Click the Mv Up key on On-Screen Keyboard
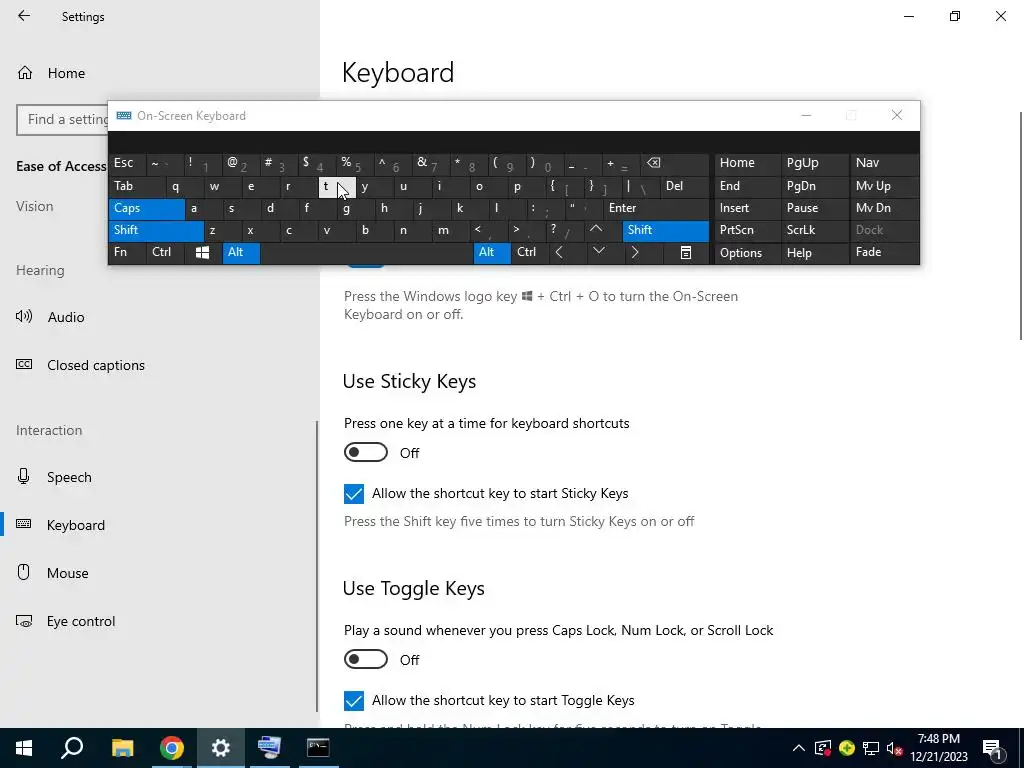The image size is (1024, 768). tap(884, 186)
